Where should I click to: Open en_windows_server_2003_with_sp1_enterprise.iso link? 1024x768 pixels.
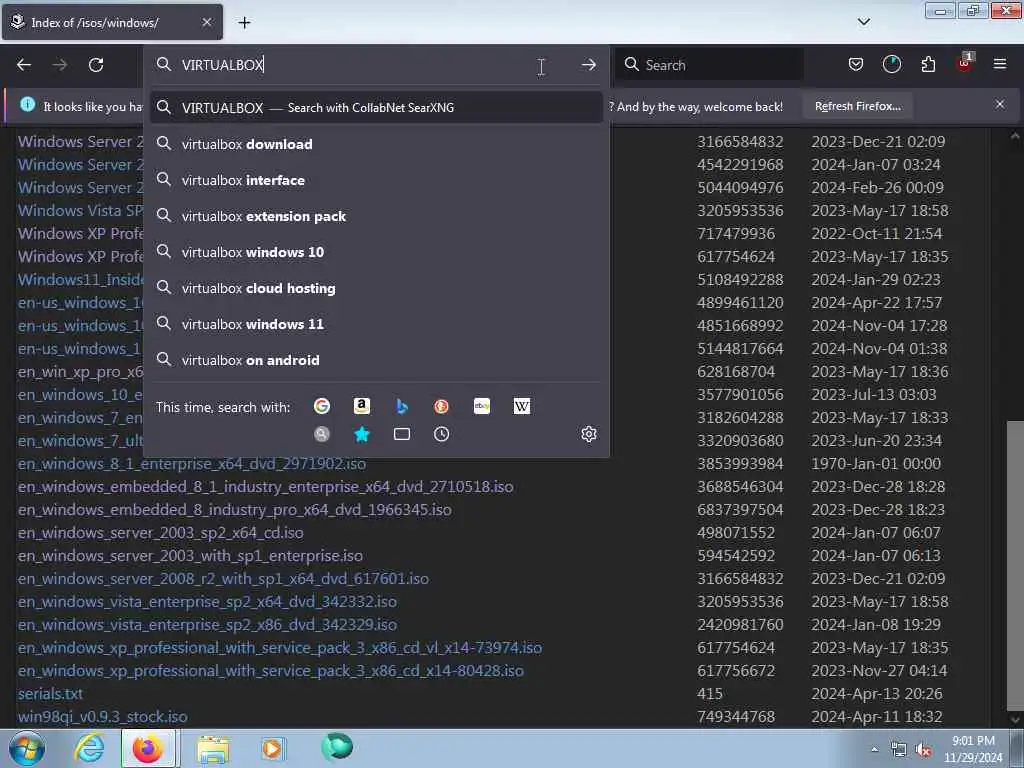click(190, 556)
